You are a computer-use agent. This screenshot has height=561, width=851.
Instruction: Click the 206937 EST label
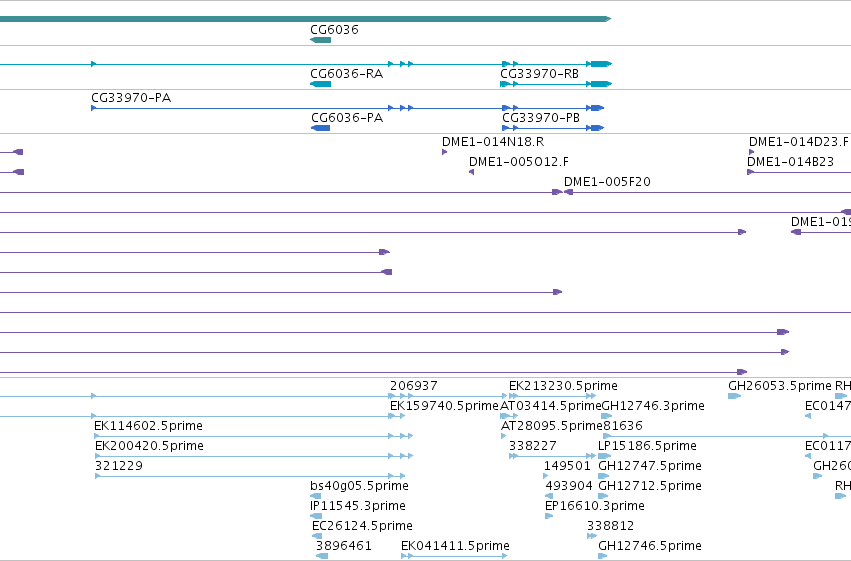pyautogui.click(x=414, y=386)
